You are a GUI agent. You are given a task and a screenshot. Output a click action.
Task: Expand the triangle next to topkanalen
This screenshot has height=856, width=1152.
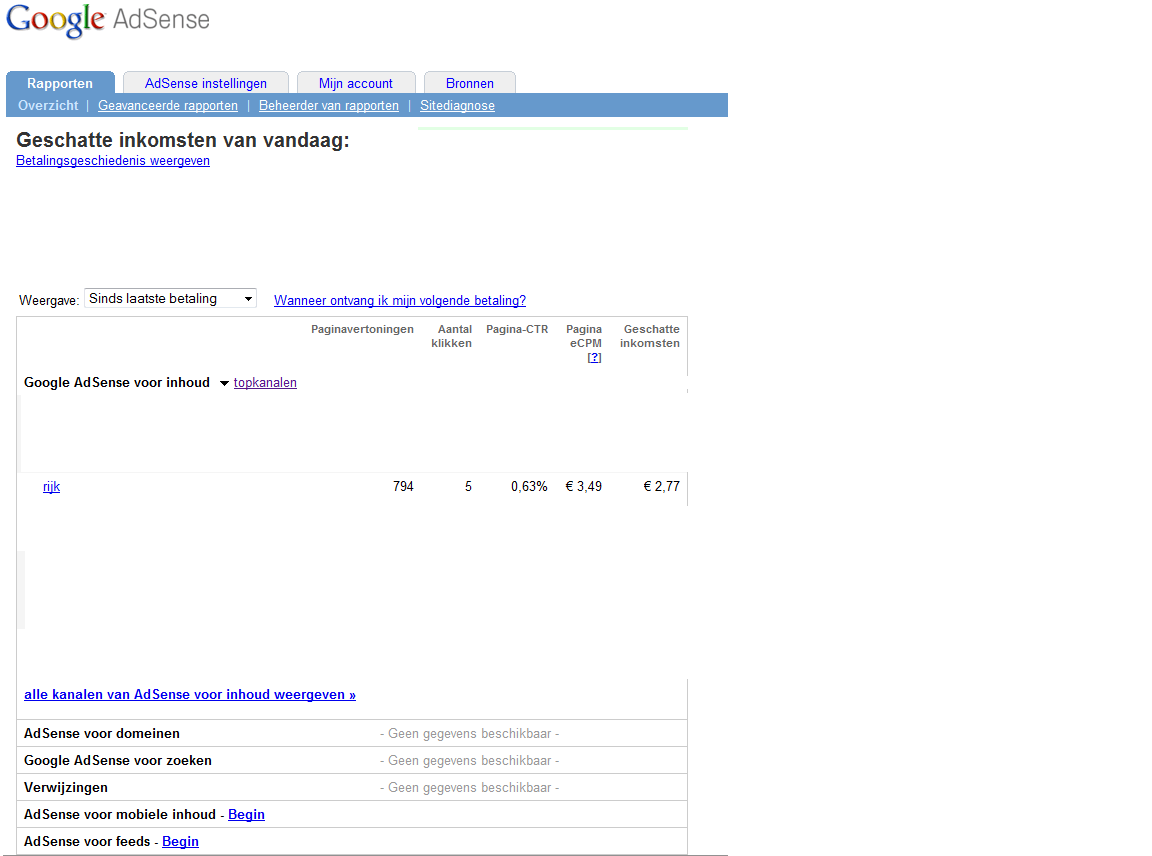225,383
